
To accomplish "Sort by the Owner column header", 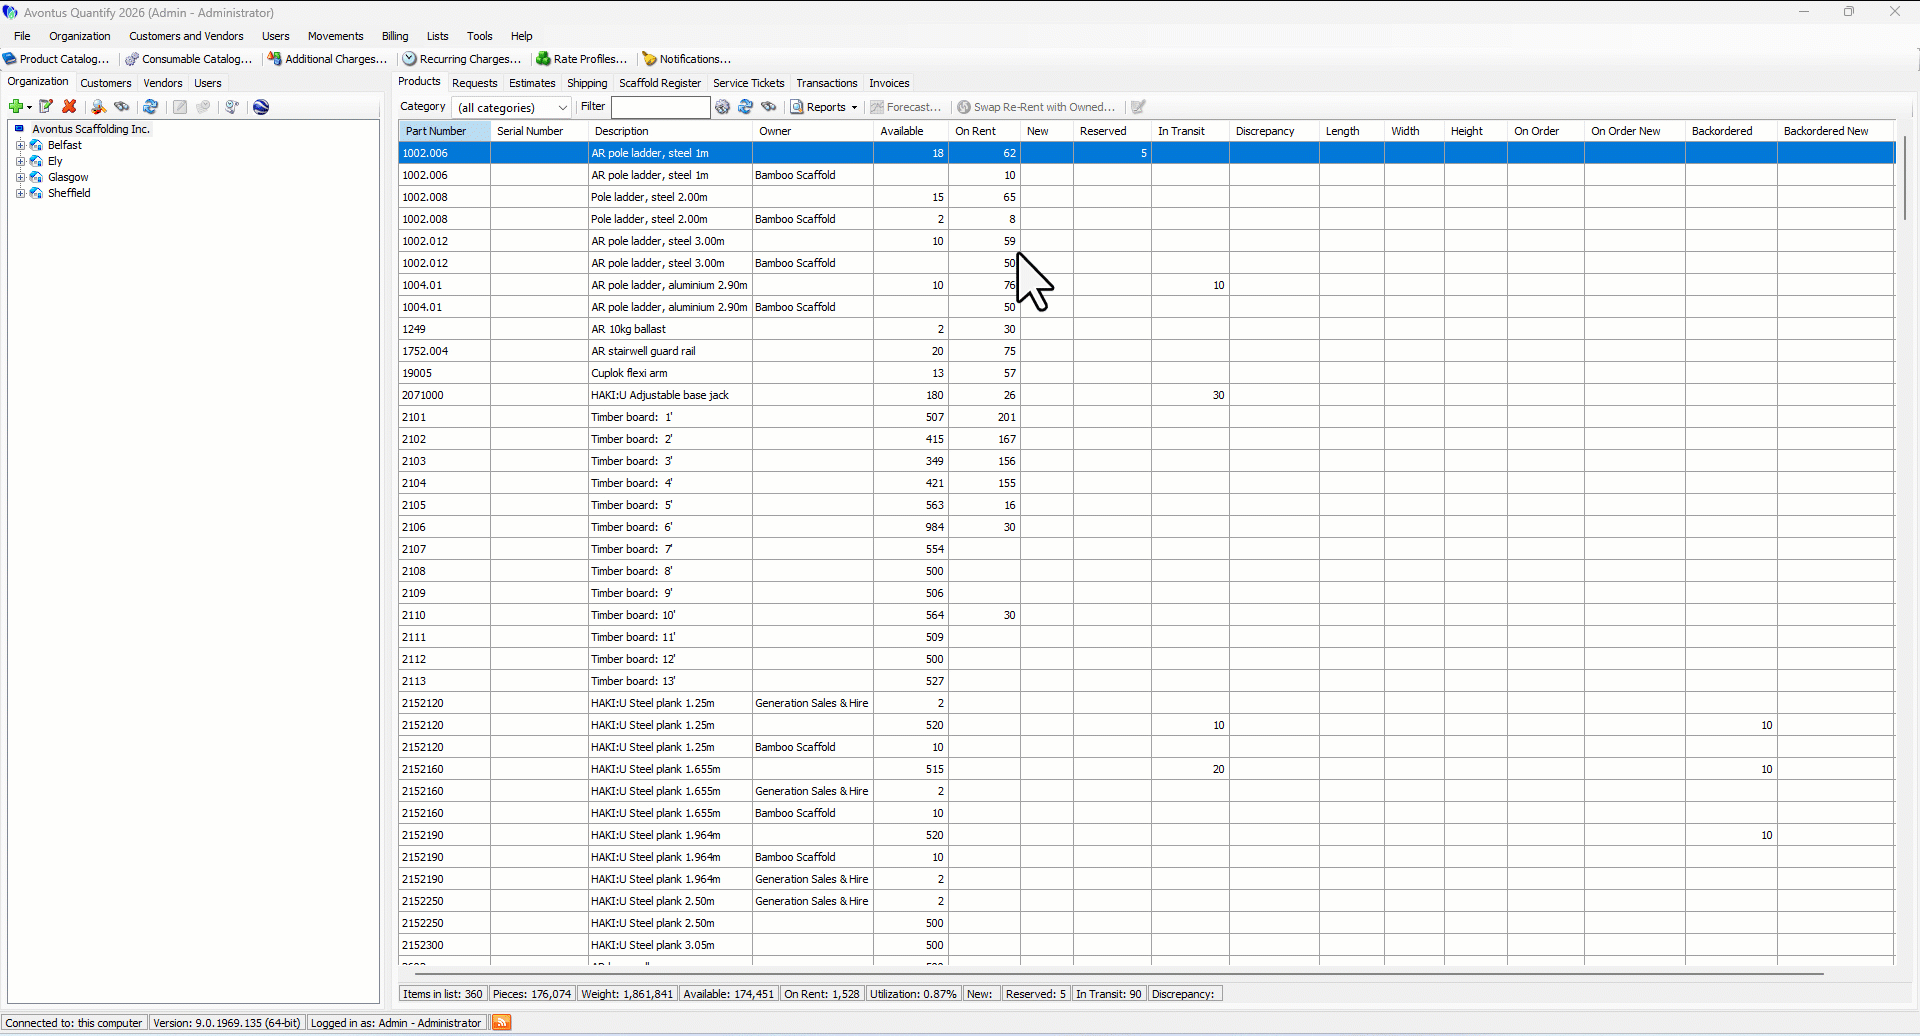I will click(813, 131).
